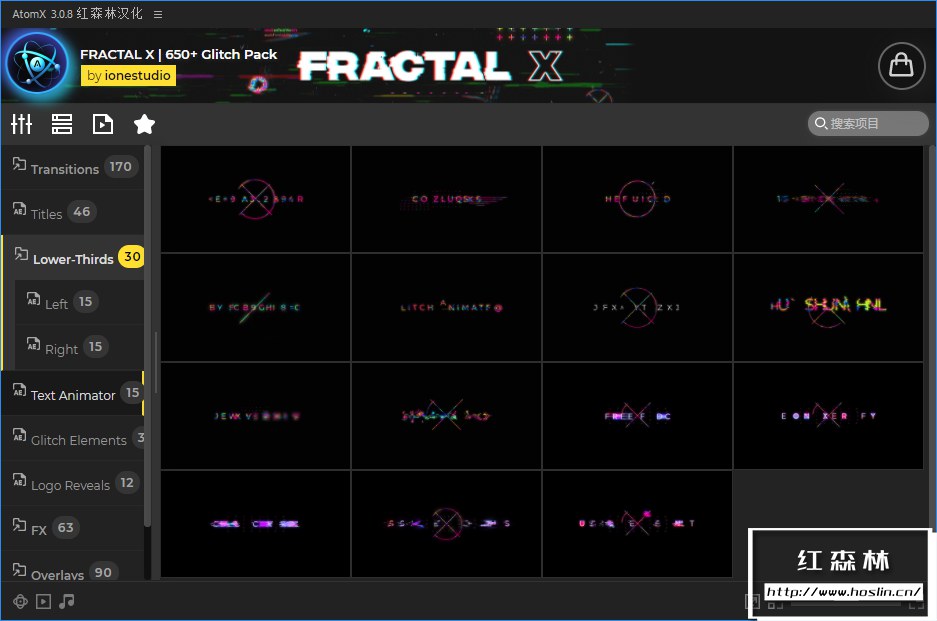This screenshot has width=937, height=621.
Task: Switch to the stacked list view icon
Action: tap(62, 124)
